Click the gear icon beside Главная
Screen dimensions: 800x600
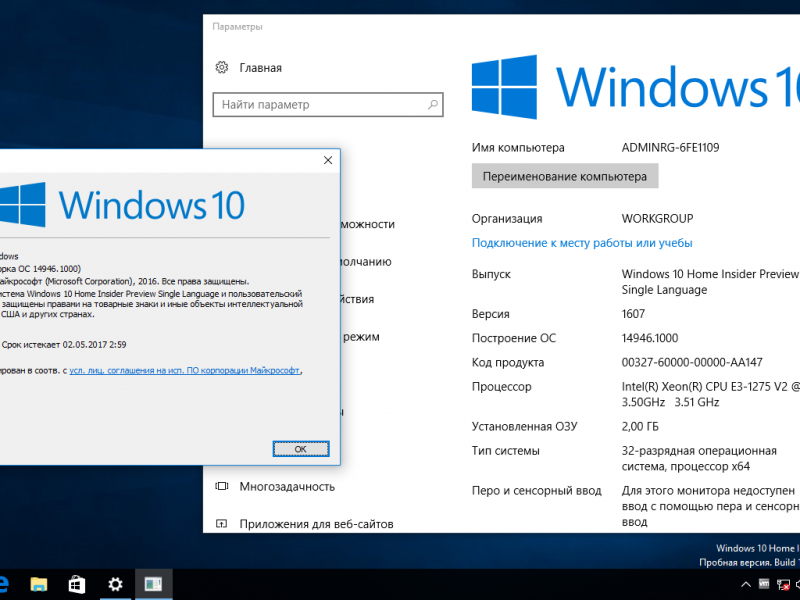click(222, 67)
